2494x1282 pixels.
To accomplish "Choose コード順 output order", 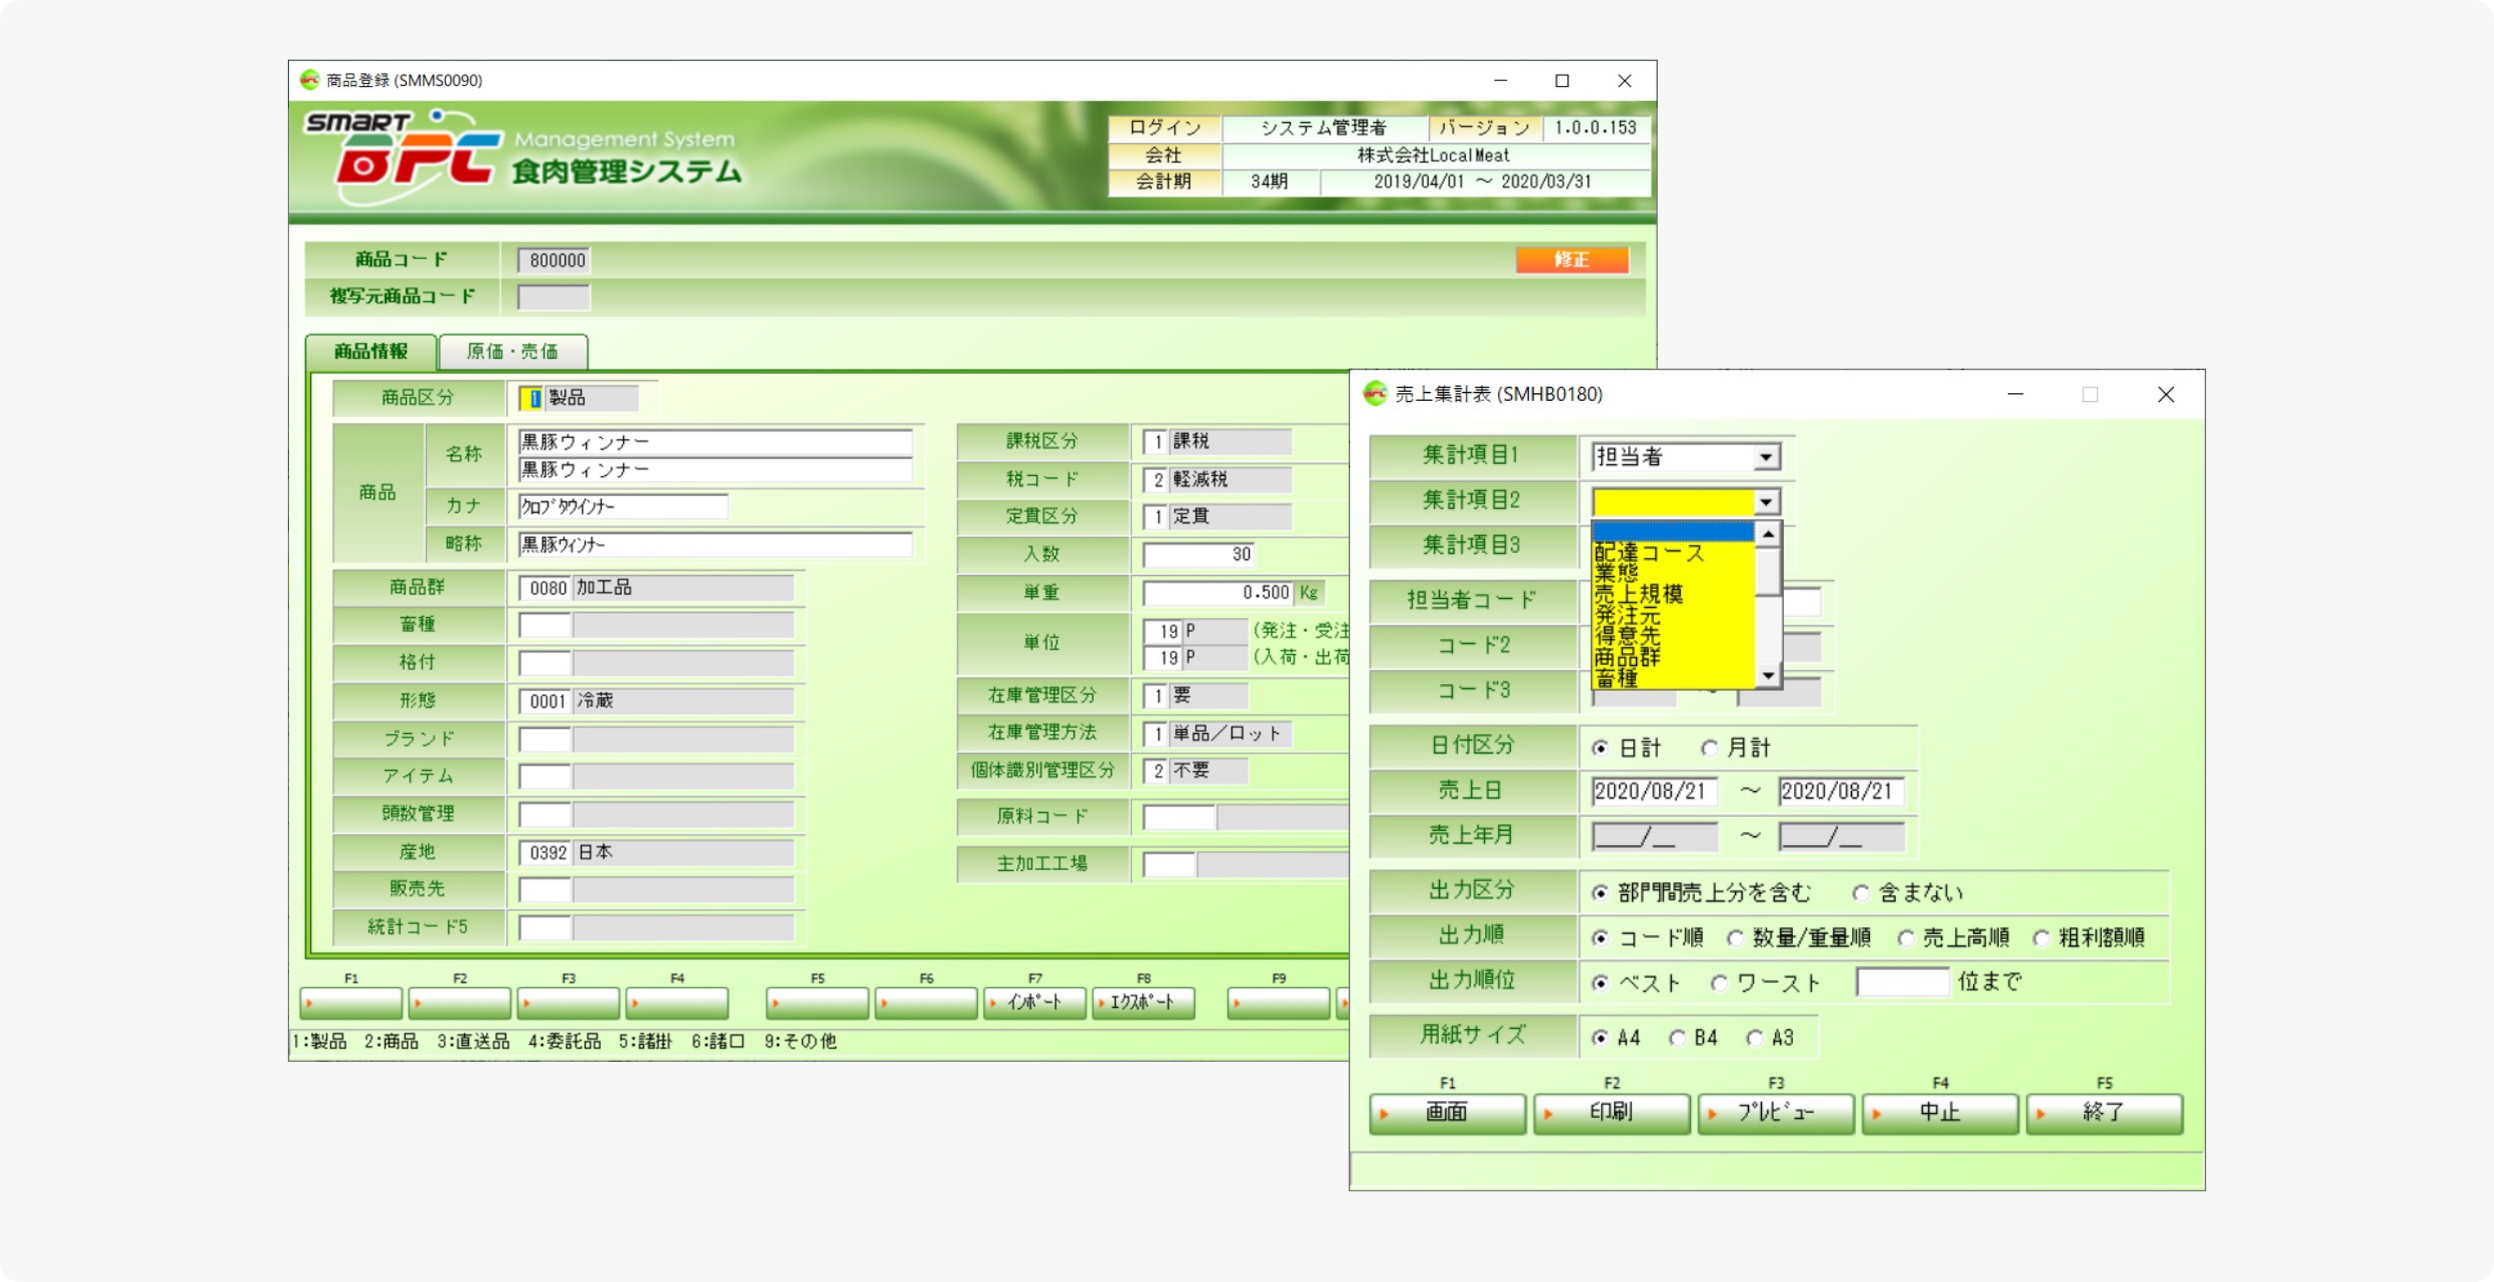I will click(x=1601, y=938).
